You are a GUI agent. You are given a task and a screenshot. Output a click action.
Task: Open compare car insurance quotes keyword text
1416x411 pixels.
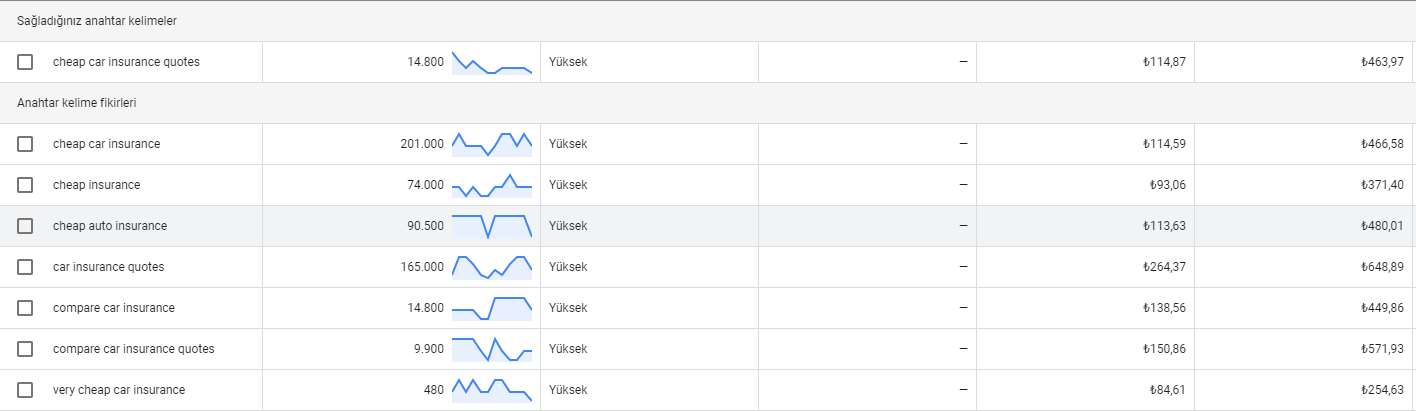[x=134, y=349]
